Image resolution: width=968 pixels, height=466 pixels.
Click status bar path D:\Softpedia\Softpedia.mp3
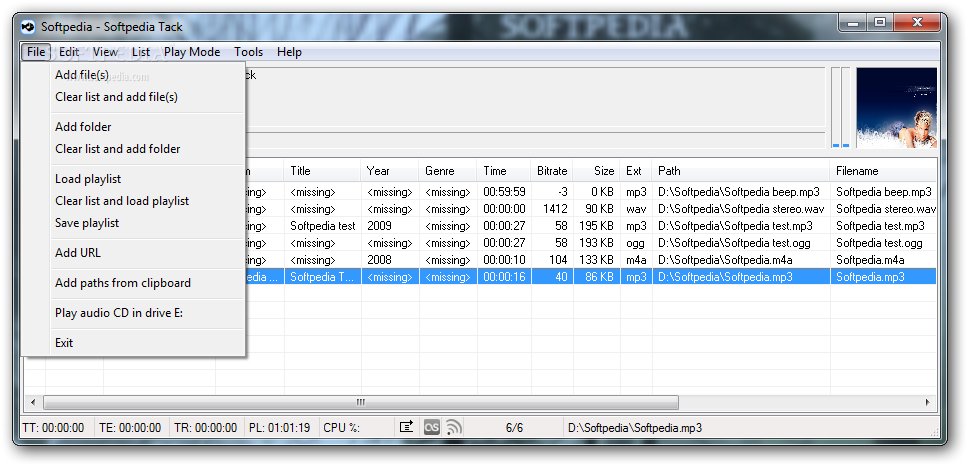[x=635, y=428]
